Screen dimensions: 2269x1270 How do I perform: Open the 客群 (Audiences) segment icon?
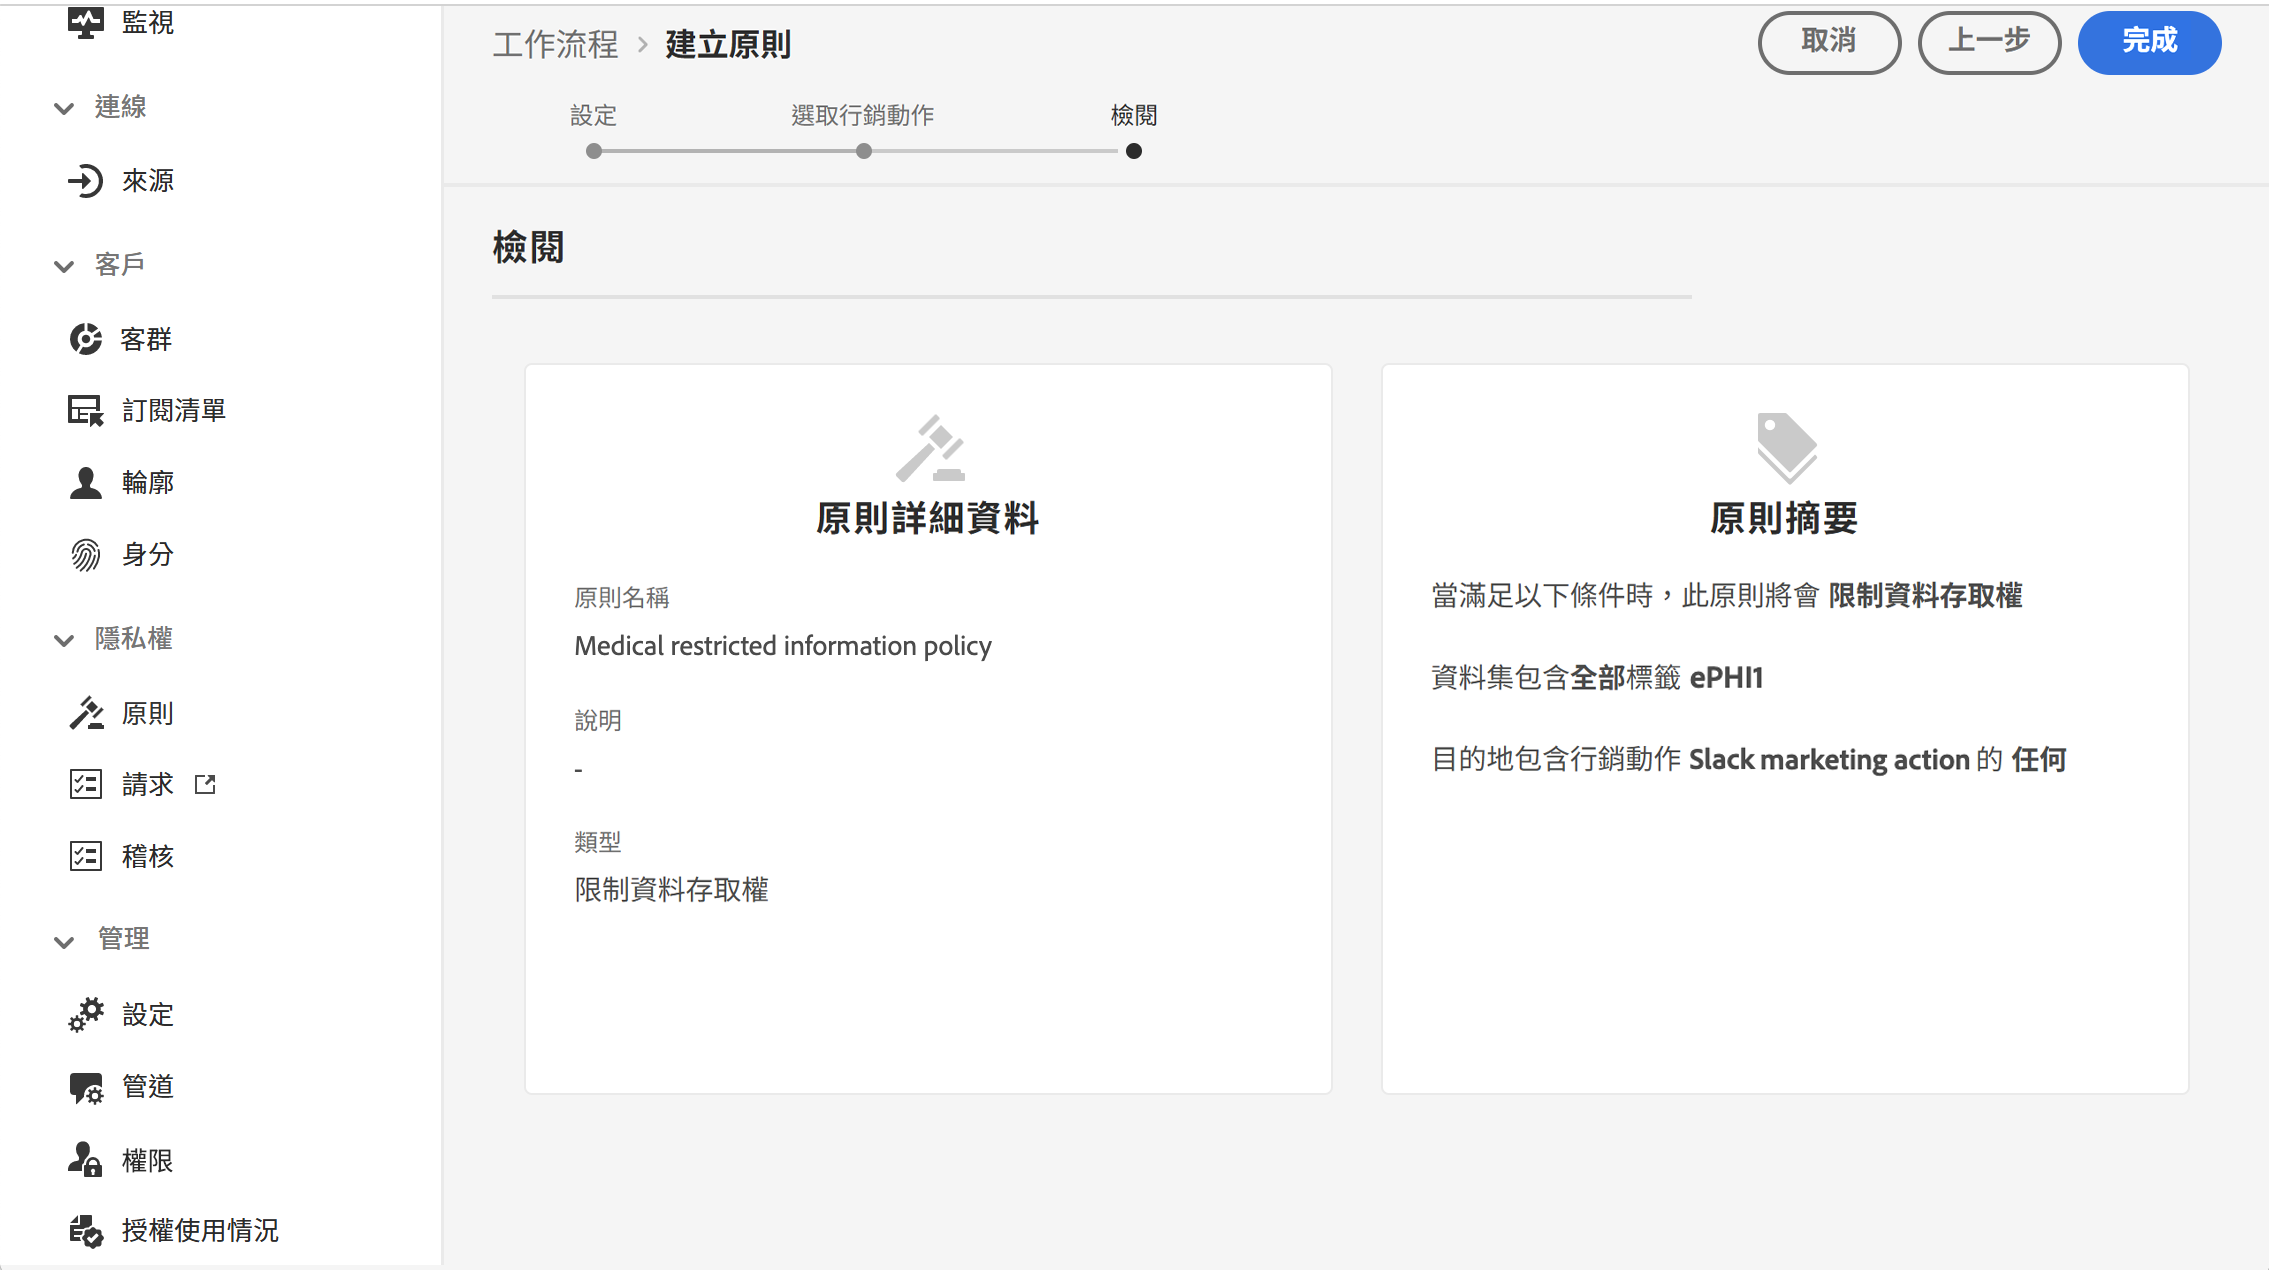(x=86, y=339)
